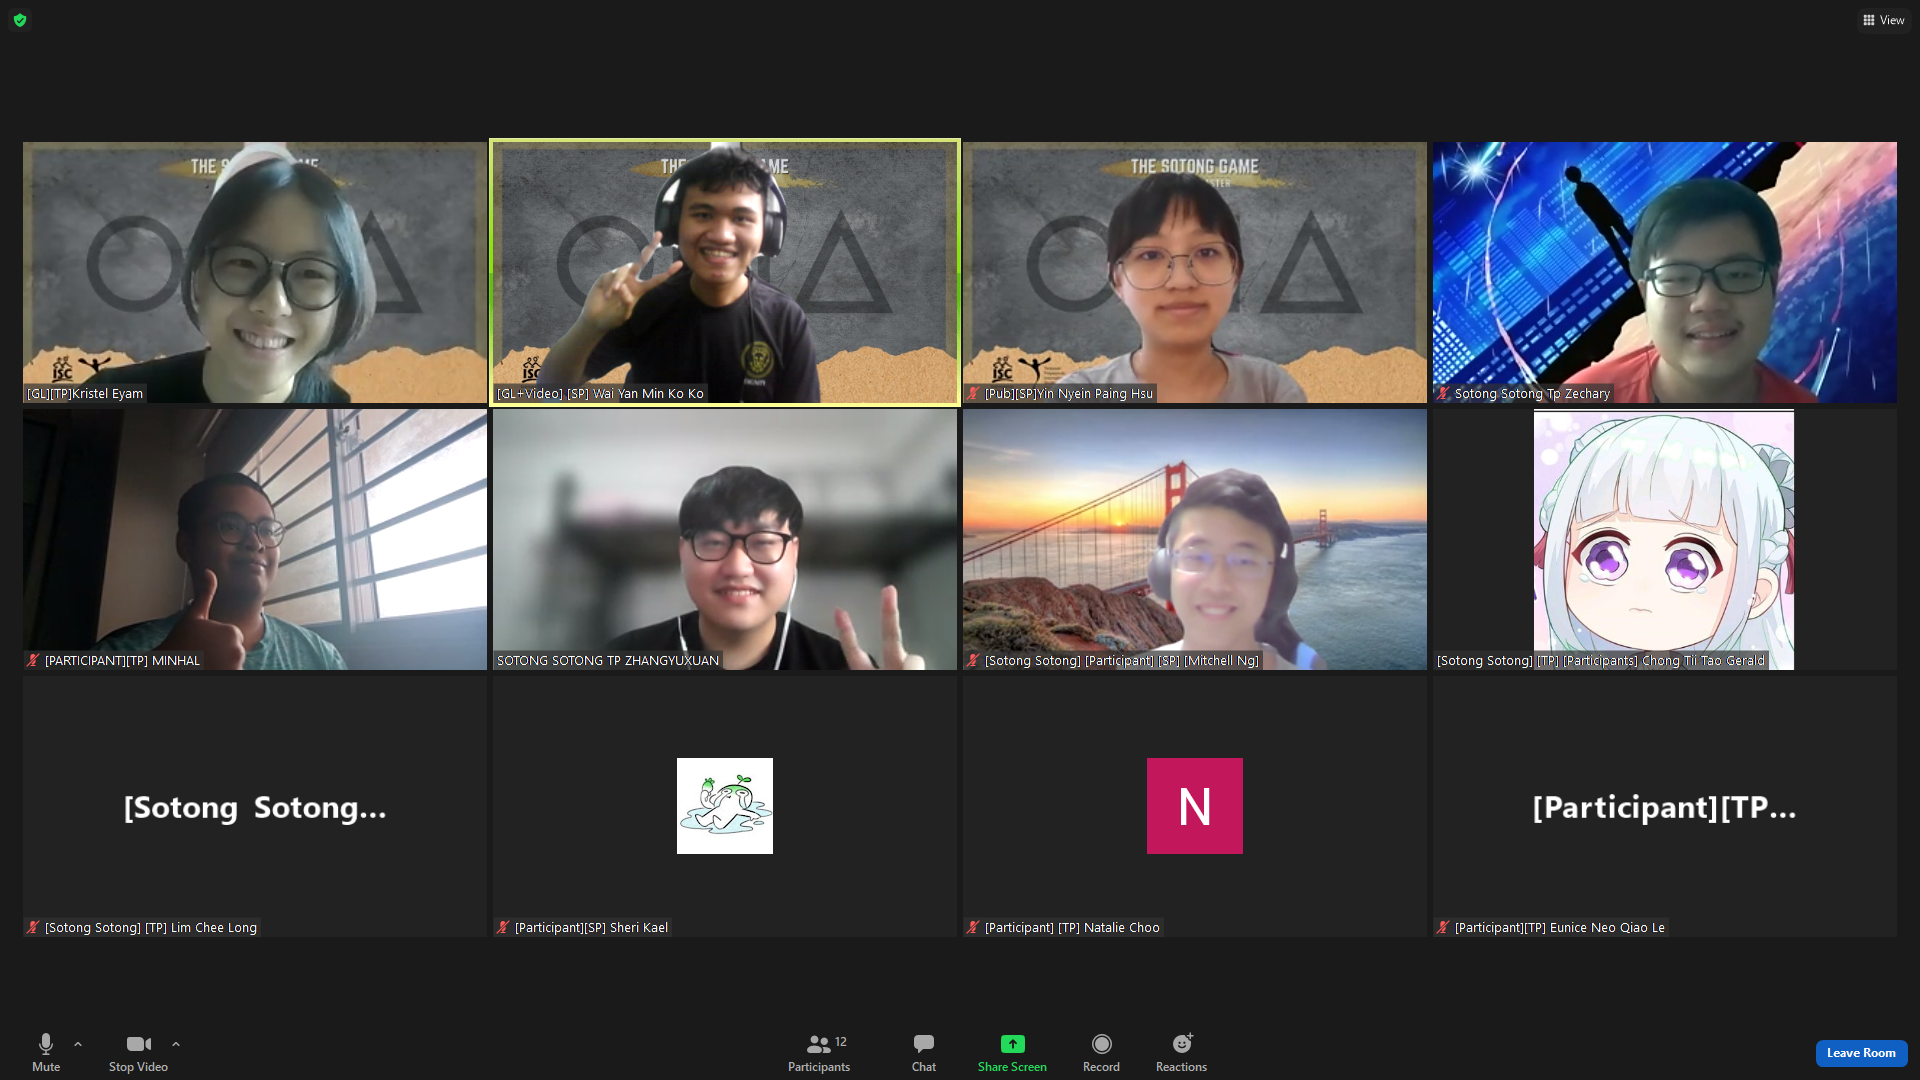Click Chong Tii Tao Gerald's anime avatar tile
The image size is (1920, 1080).
point(1663,540)
